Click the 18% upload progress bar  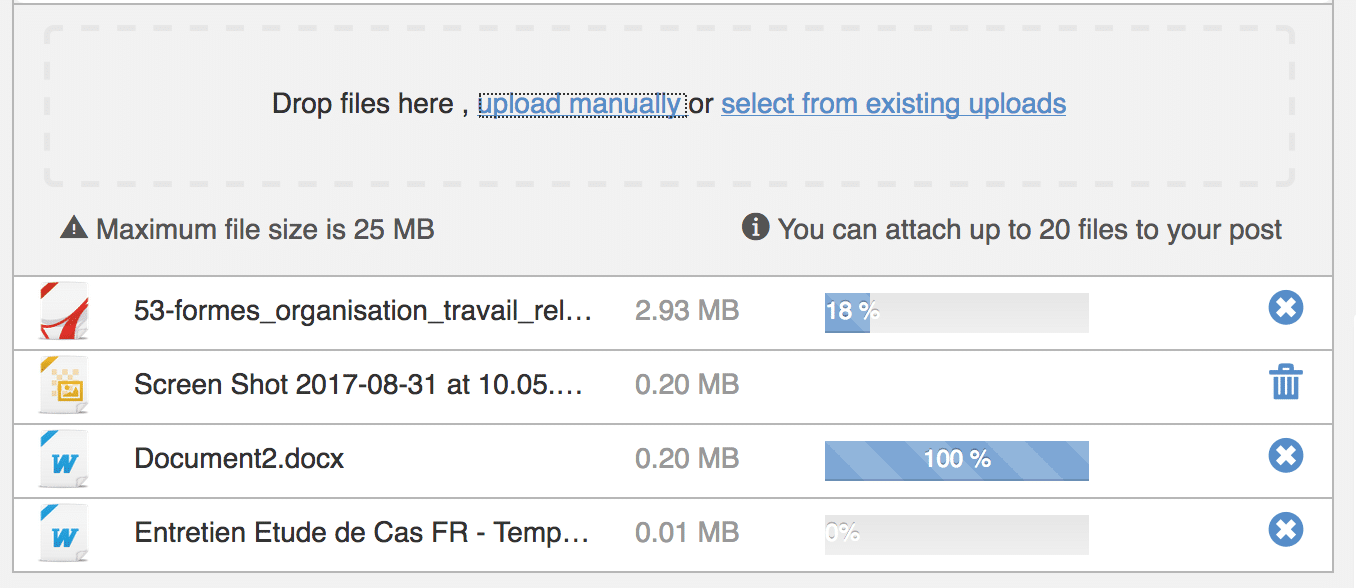(x=956, y=312)
